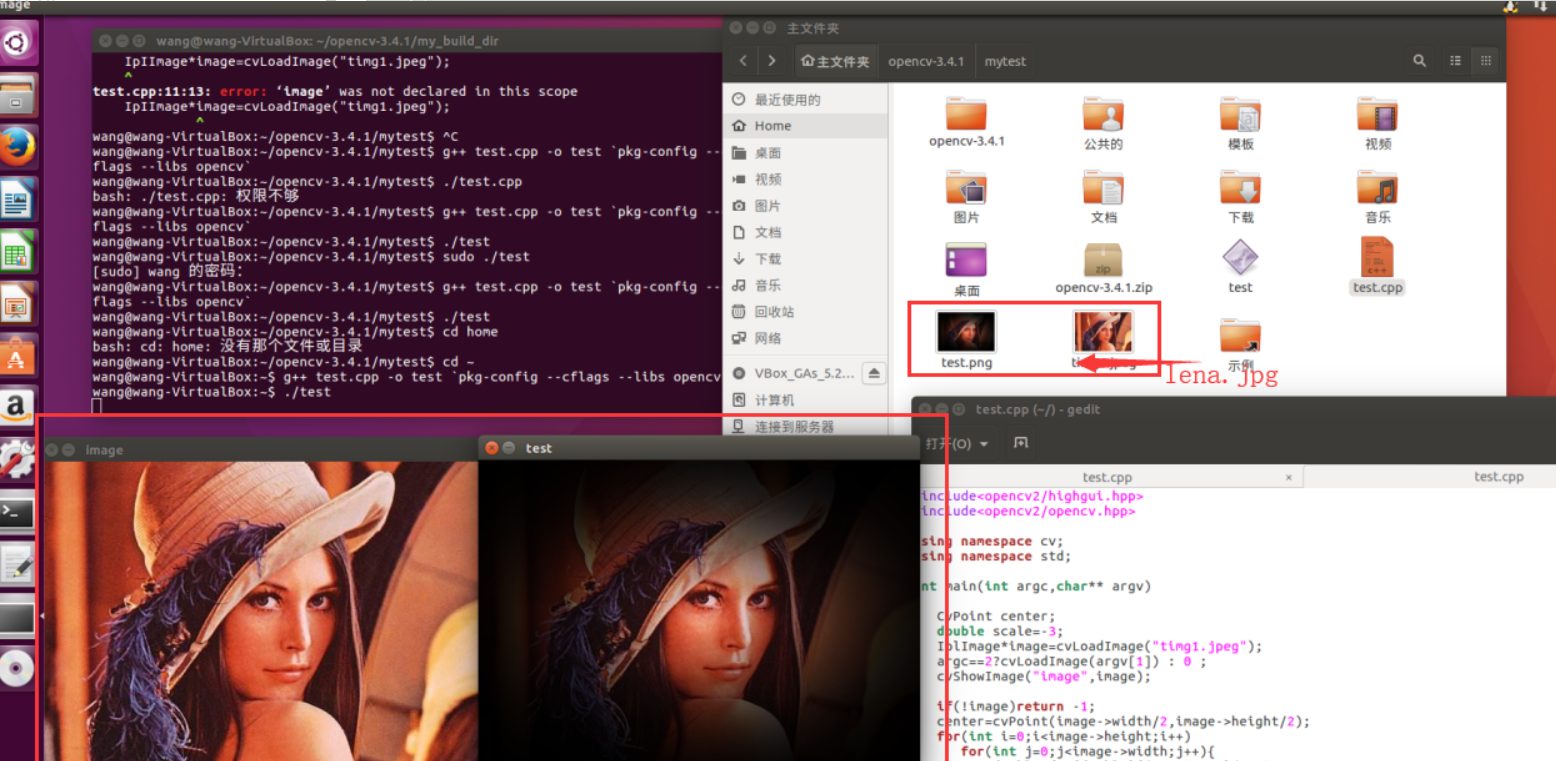Open the 公共的 folder
Screen dimensions: 1556x761
1103,123
